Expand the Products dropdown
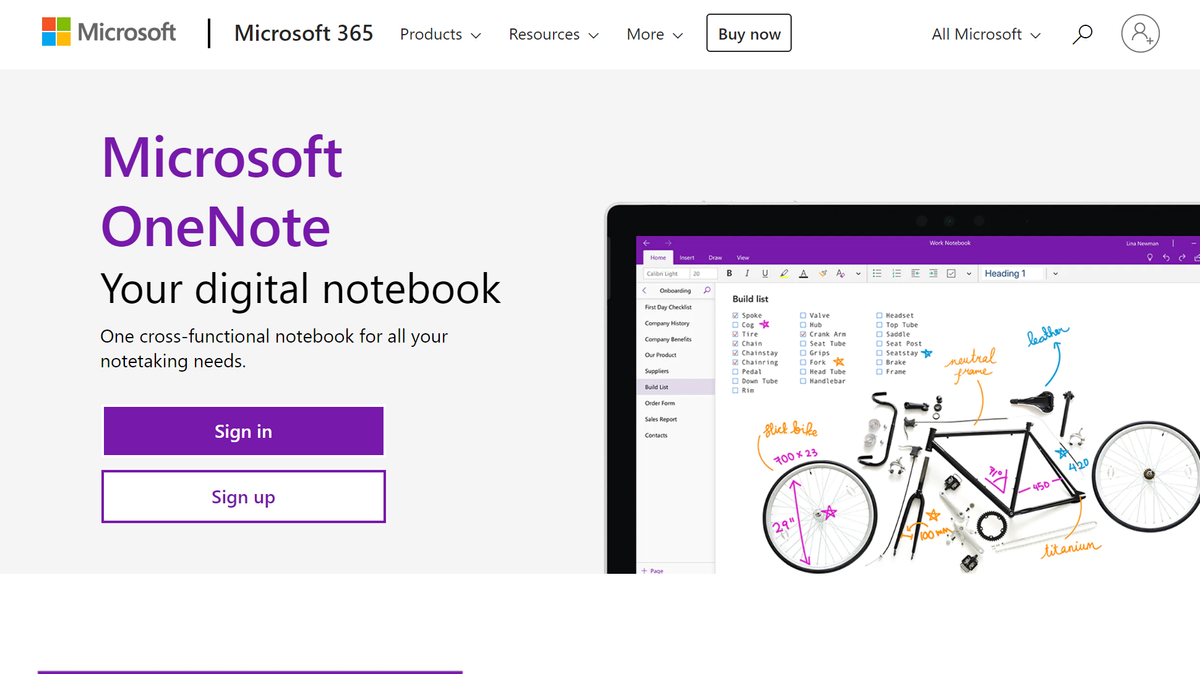The image size is (1200, 674). coord(440,33)
